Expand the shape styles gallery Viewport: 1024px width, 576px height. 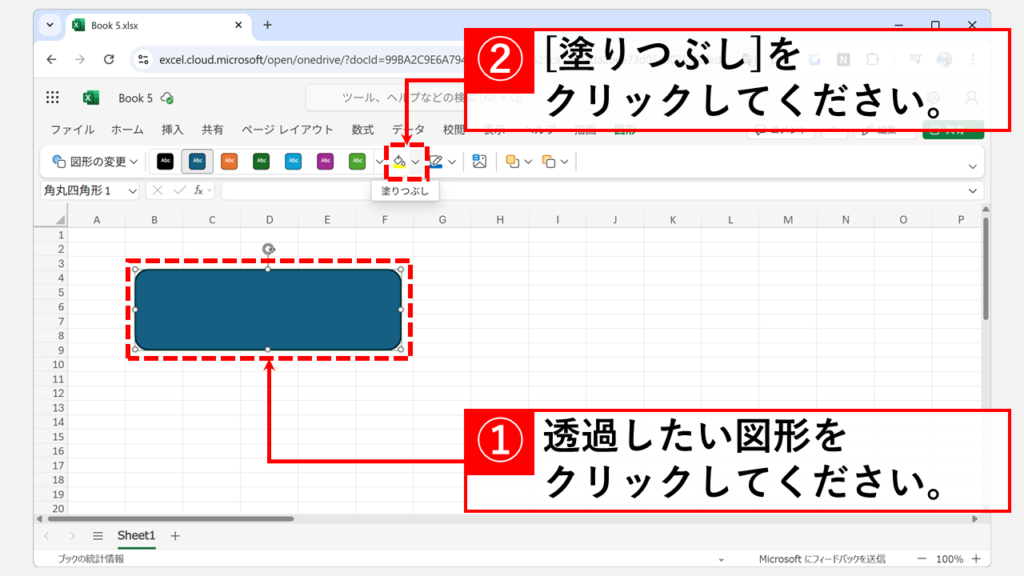coord(379,162)
